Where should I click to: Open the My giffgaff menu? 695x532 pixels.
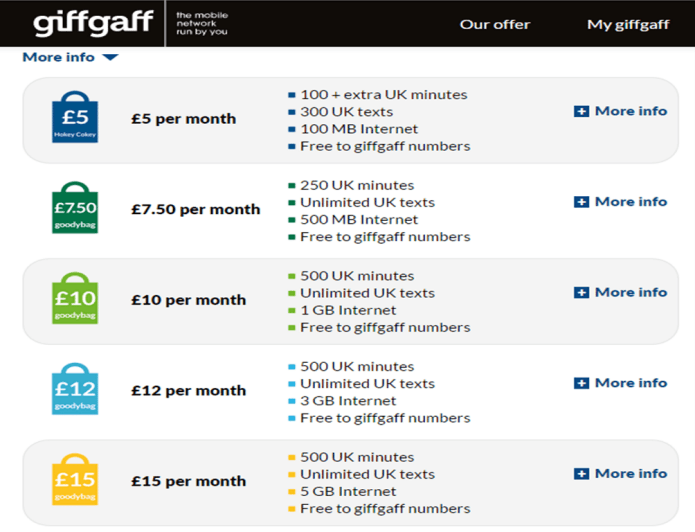click(x=628, y=24)
